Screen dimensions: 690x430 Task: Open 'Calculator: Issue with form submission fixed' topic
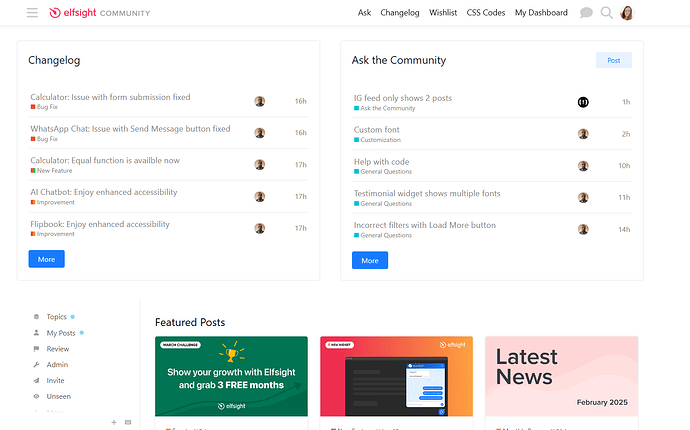click(110, 97)
